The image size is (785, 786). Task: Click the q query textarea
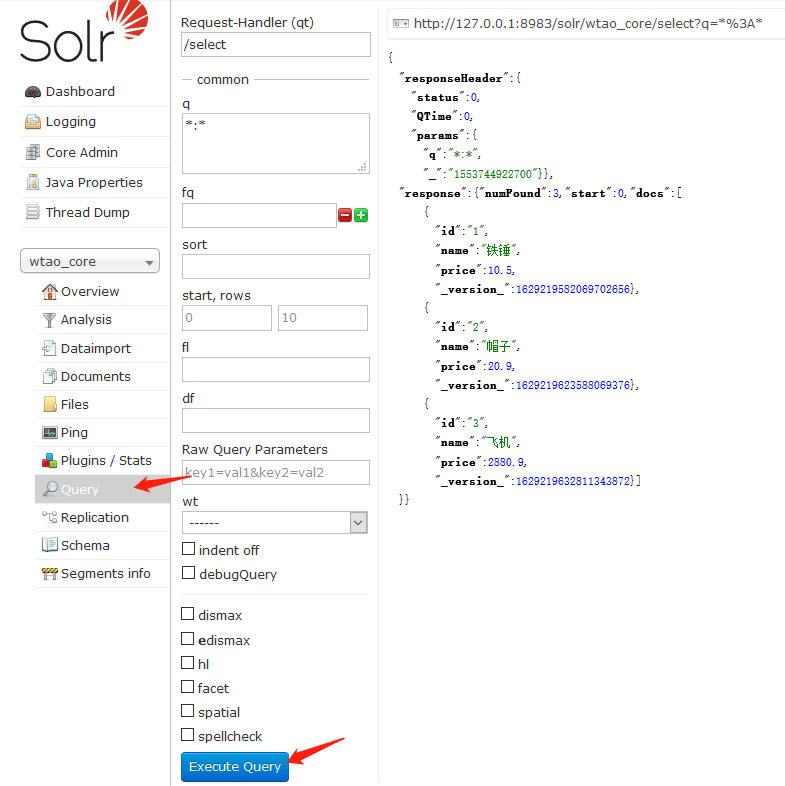coord(276,143)
